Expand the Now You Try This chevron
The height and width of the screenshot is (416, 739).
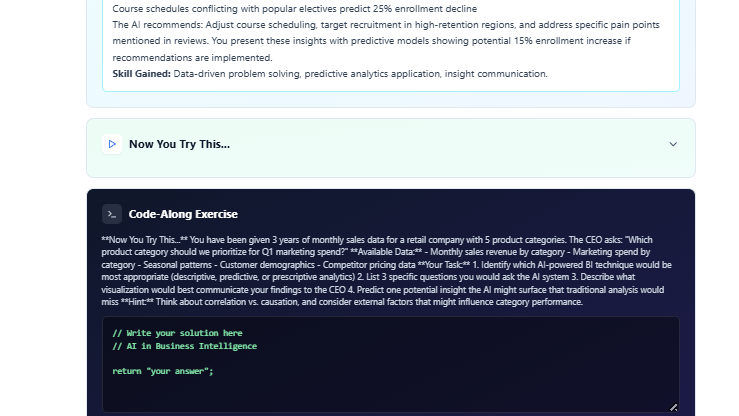tap(673, 144)
